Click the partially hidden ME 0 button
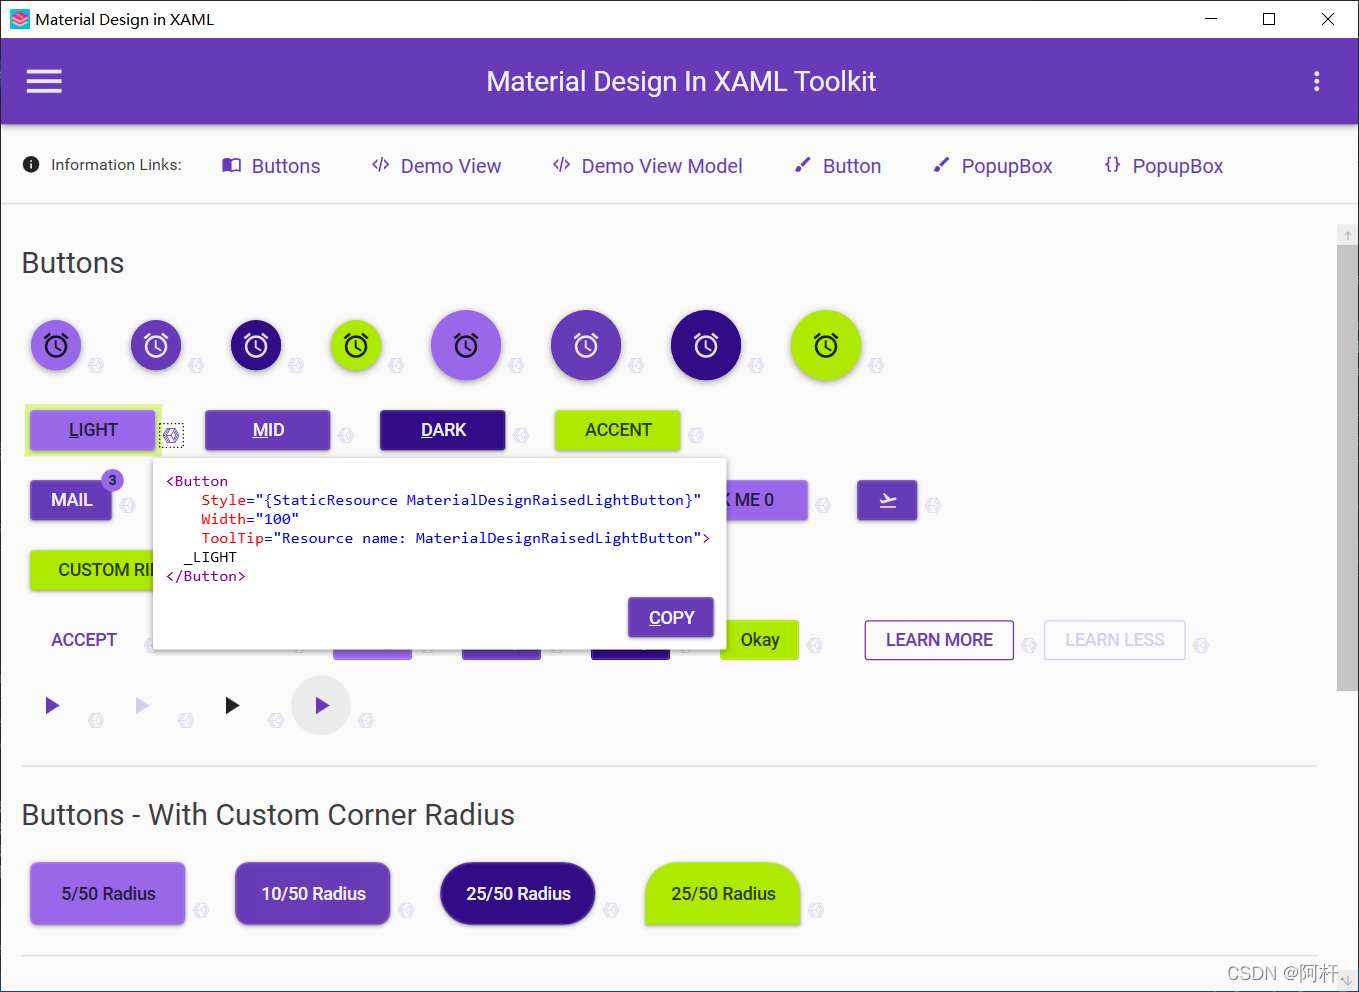This screenshot has height=992, width=1359. (766, 500)
